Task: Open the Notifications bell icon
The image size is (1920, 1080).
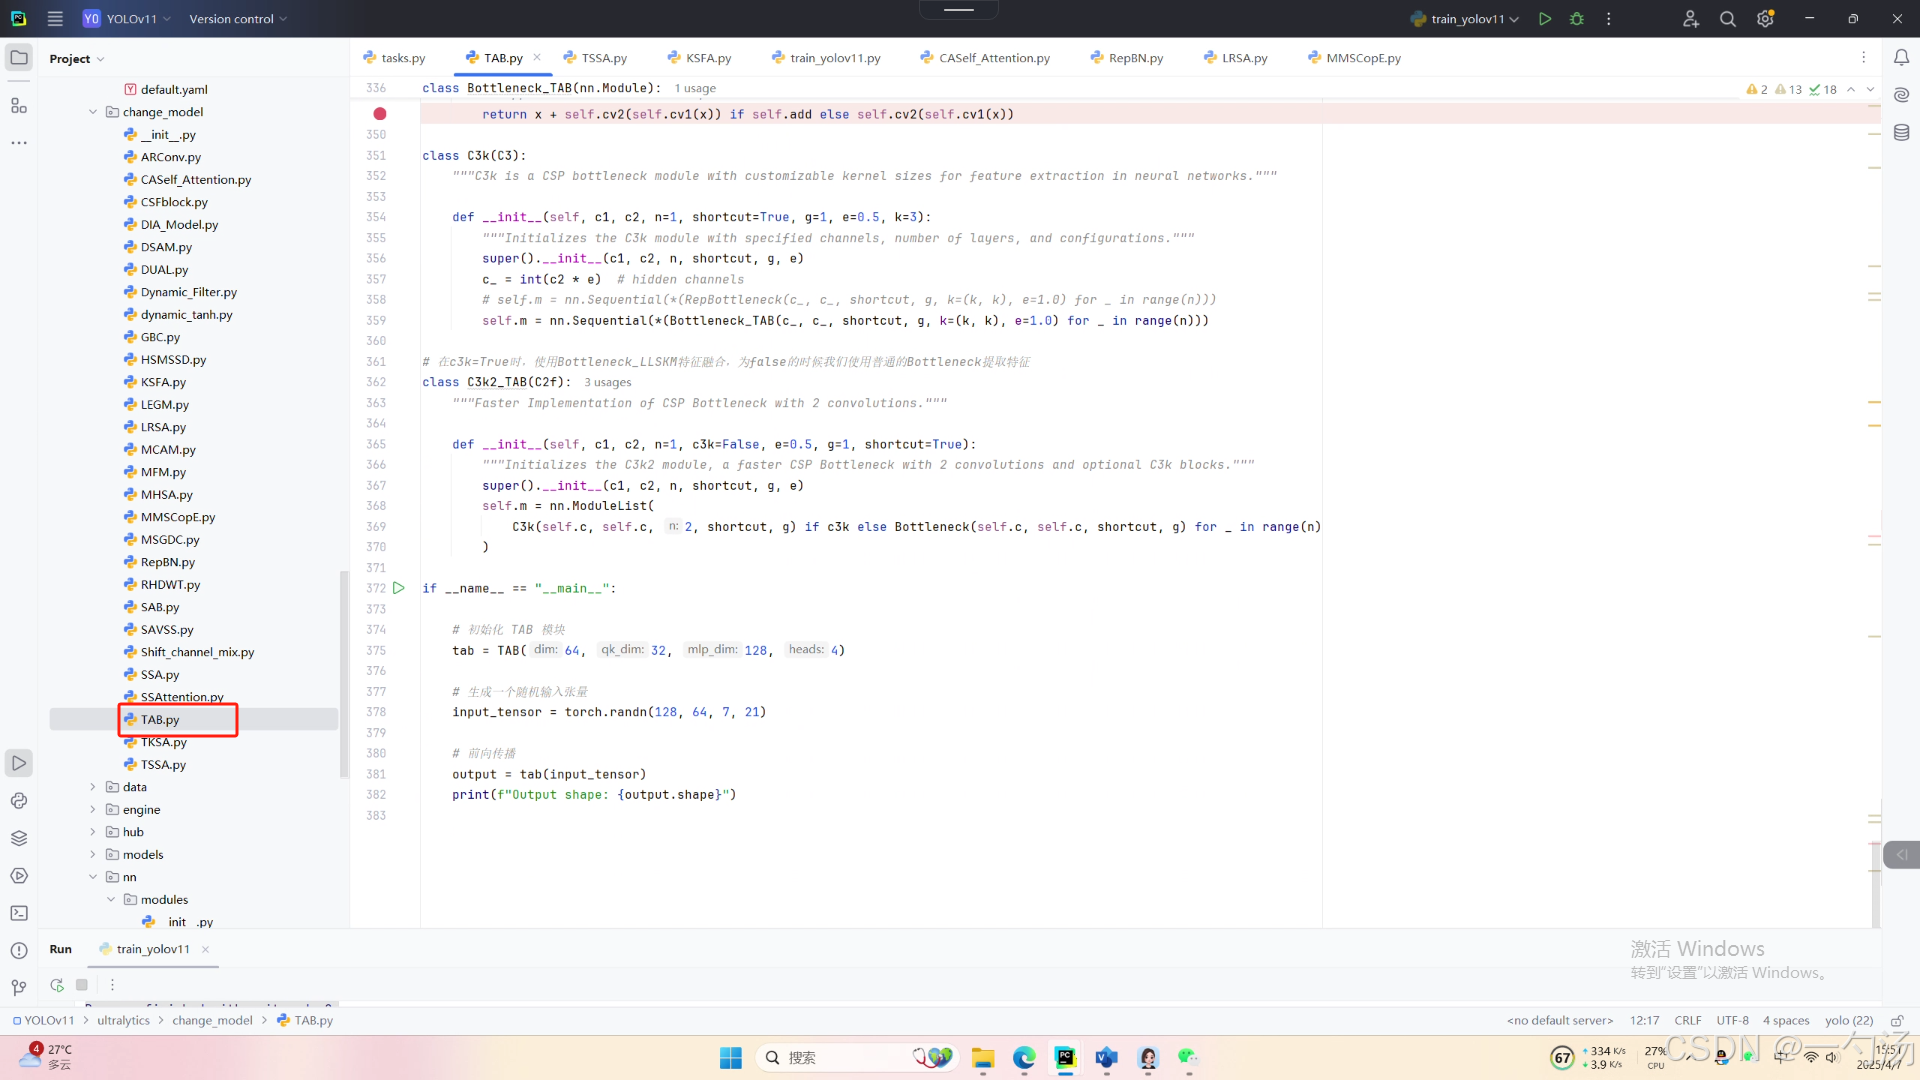Action: point(1901,58)
